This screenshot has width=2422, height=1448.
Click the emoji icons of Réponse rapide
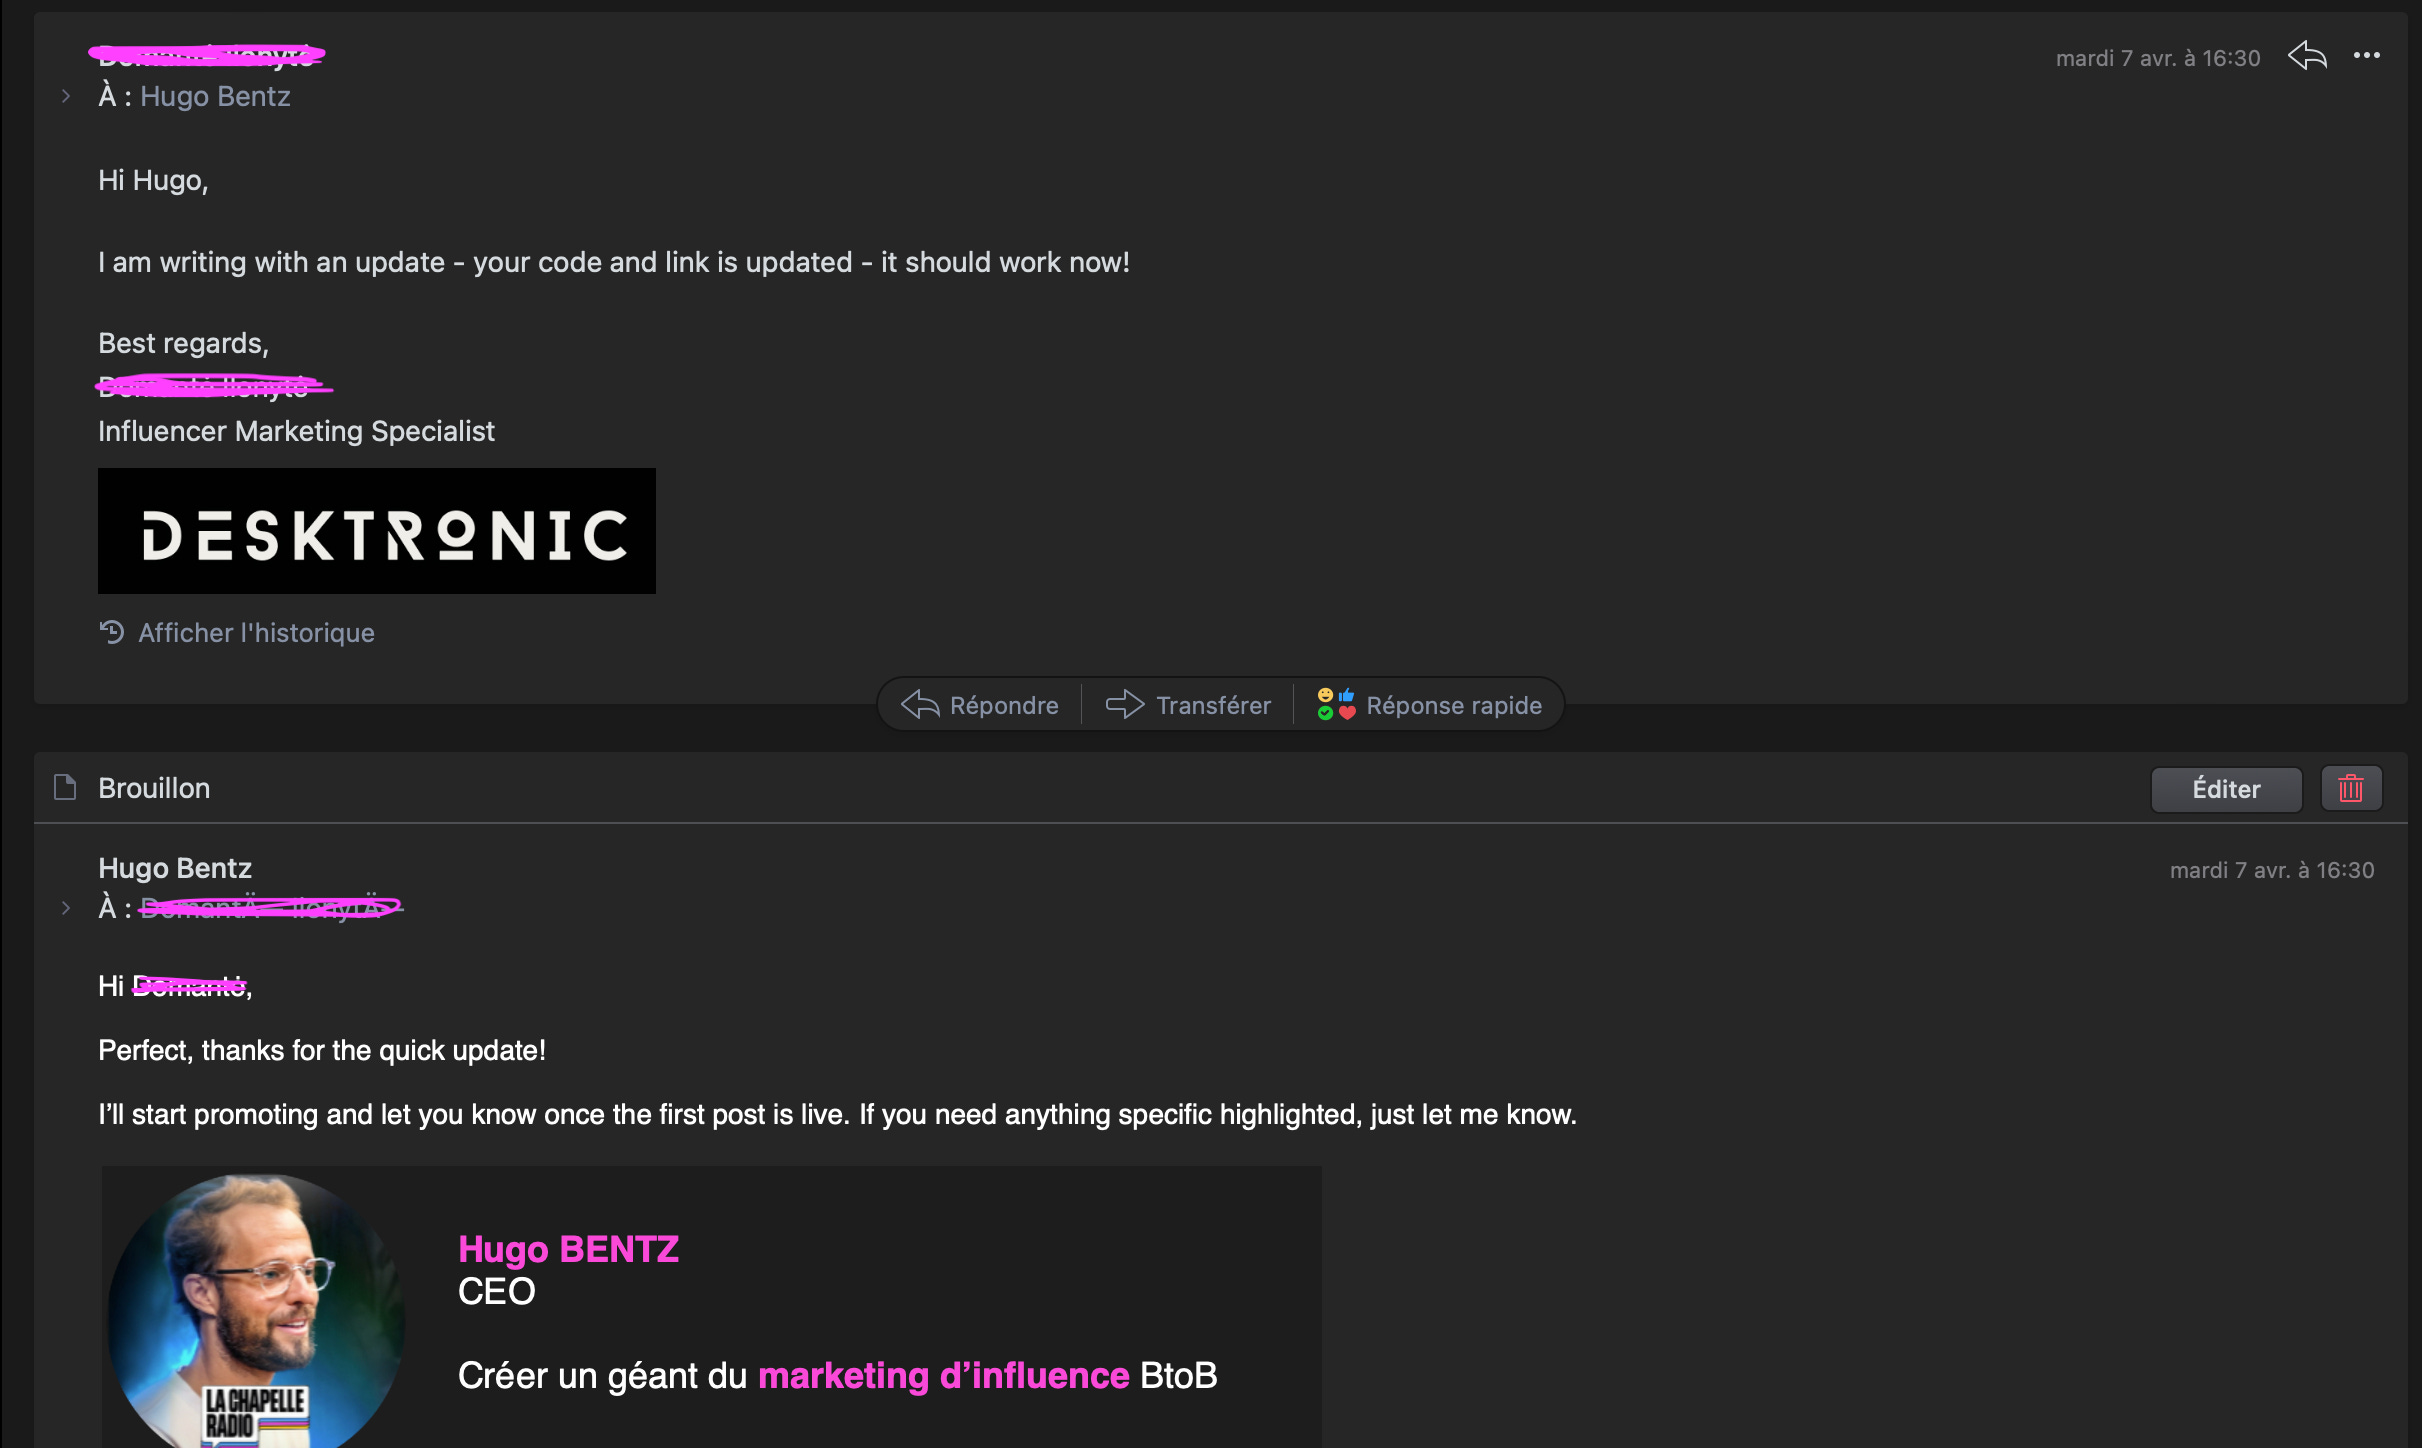1335,704
